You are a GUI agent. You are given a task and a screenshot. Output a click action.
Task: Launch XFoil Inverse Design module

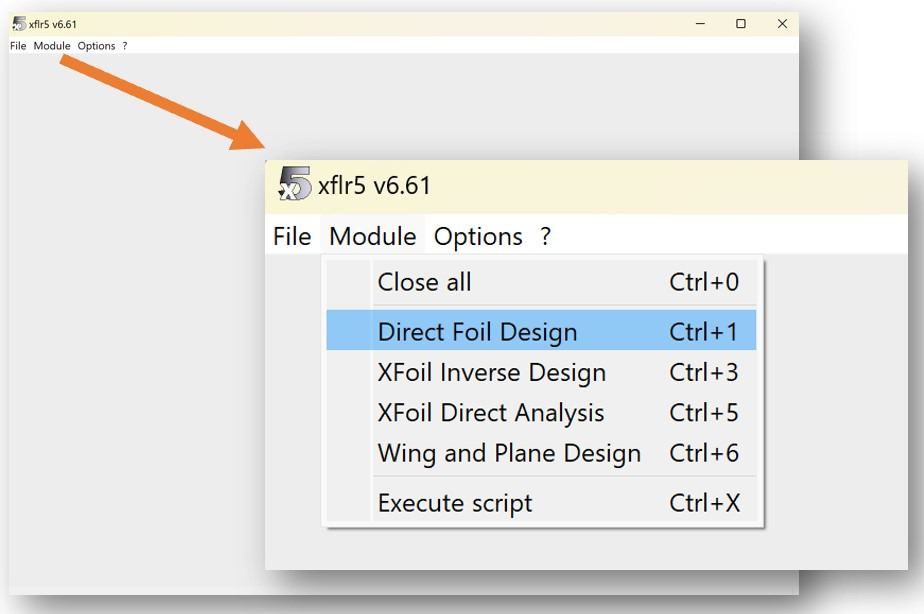coord(491,373)
